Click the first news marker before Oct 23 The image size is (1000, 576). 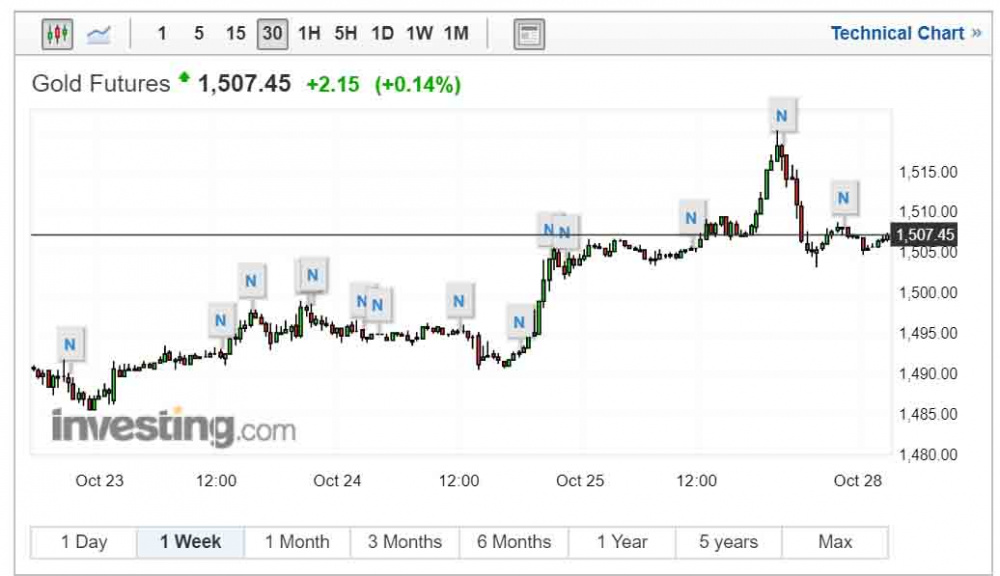[x=70, y=344]
